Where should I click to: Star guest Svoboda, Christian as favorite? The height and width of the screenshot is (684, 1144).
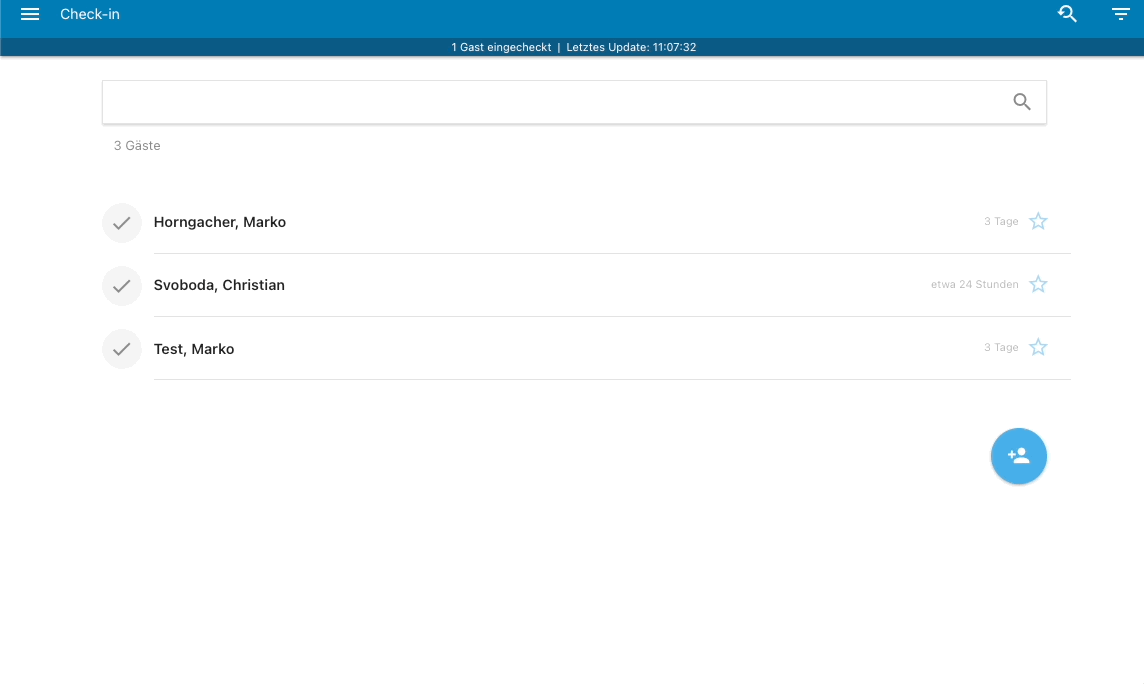[x=1038, y=285]
